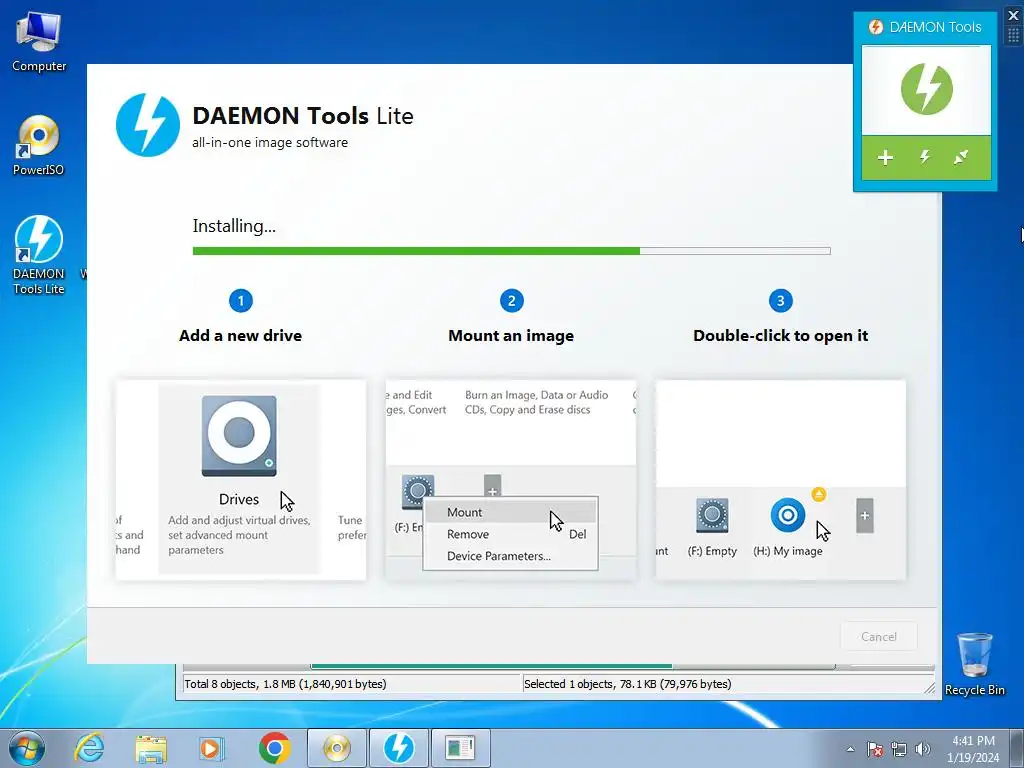Viewport: 1024px width, 768px height.
Task: Click the Mount an image heading
Action: (511, 336)
